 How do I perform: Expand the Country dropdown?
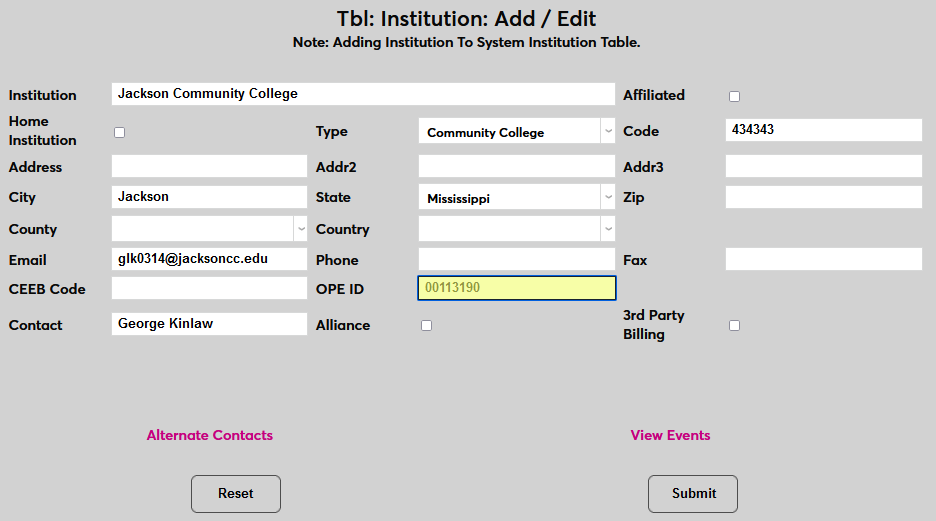(516, 229)
